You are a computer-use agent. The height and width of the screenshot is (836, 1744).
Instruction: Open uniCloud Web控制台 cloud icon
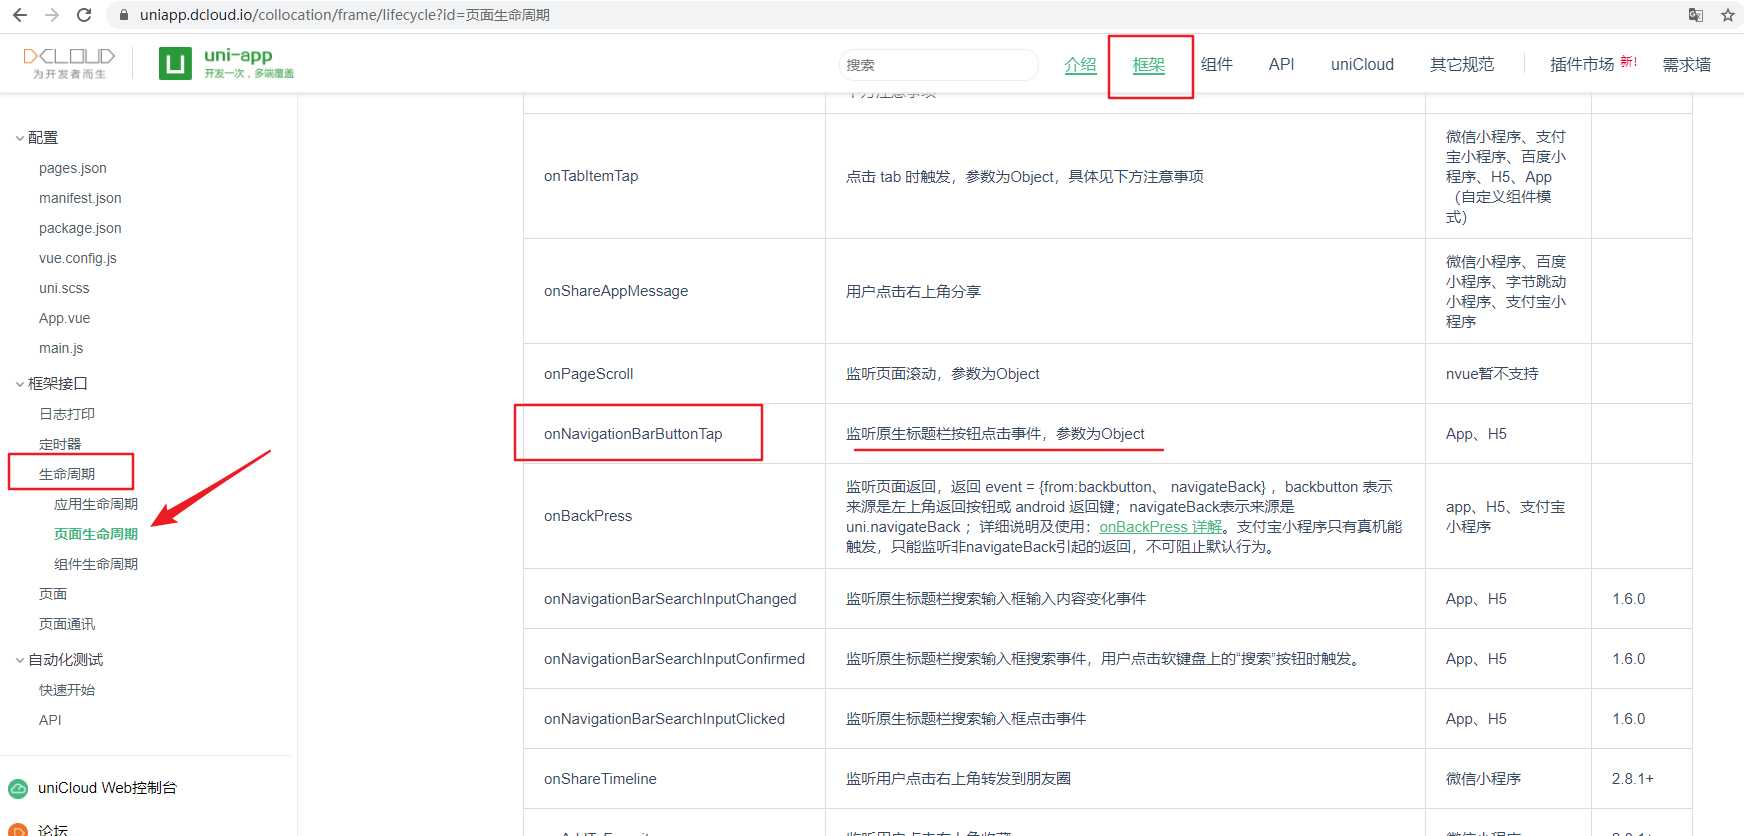click(18, 788)
